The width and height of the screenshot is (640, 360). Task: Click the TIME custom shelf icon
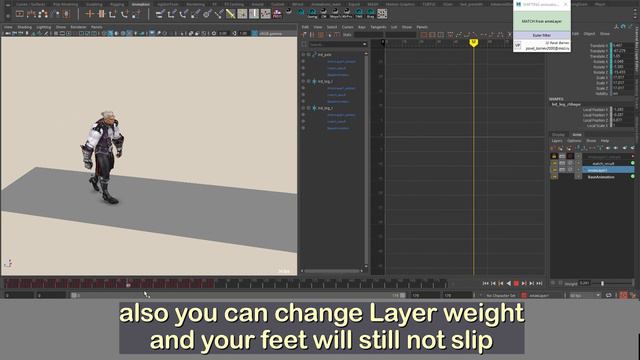click(x=359, y=13)
